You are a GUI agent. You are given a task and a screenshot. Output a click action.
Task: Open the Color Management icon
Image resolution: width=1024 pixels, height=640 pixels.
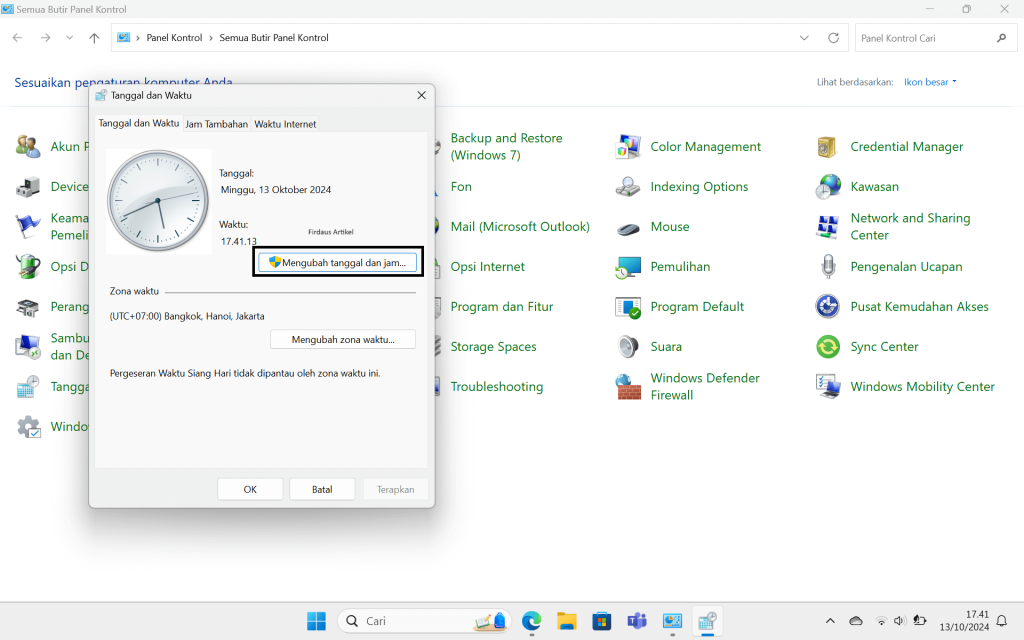pos(628,147)
